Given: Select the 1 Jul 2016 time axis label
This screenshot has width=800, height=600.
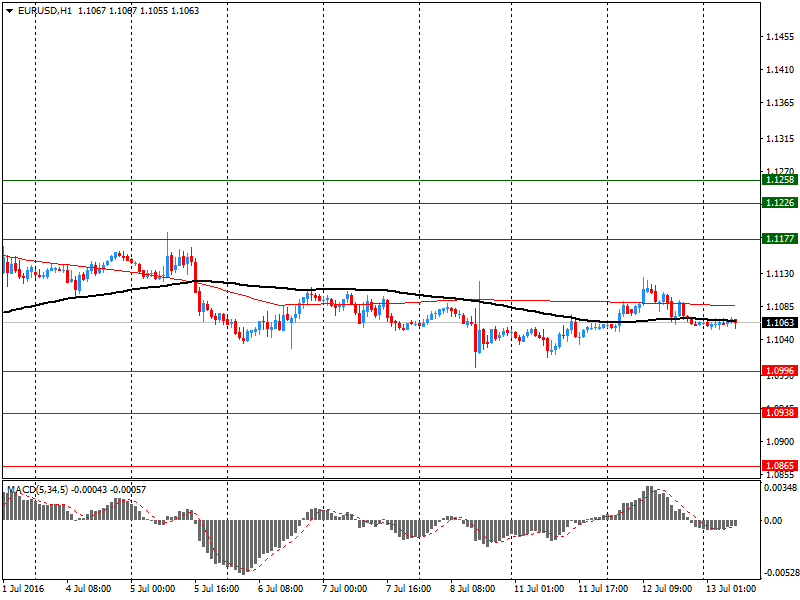Looking at the screenshot, I should coord(24,589).
